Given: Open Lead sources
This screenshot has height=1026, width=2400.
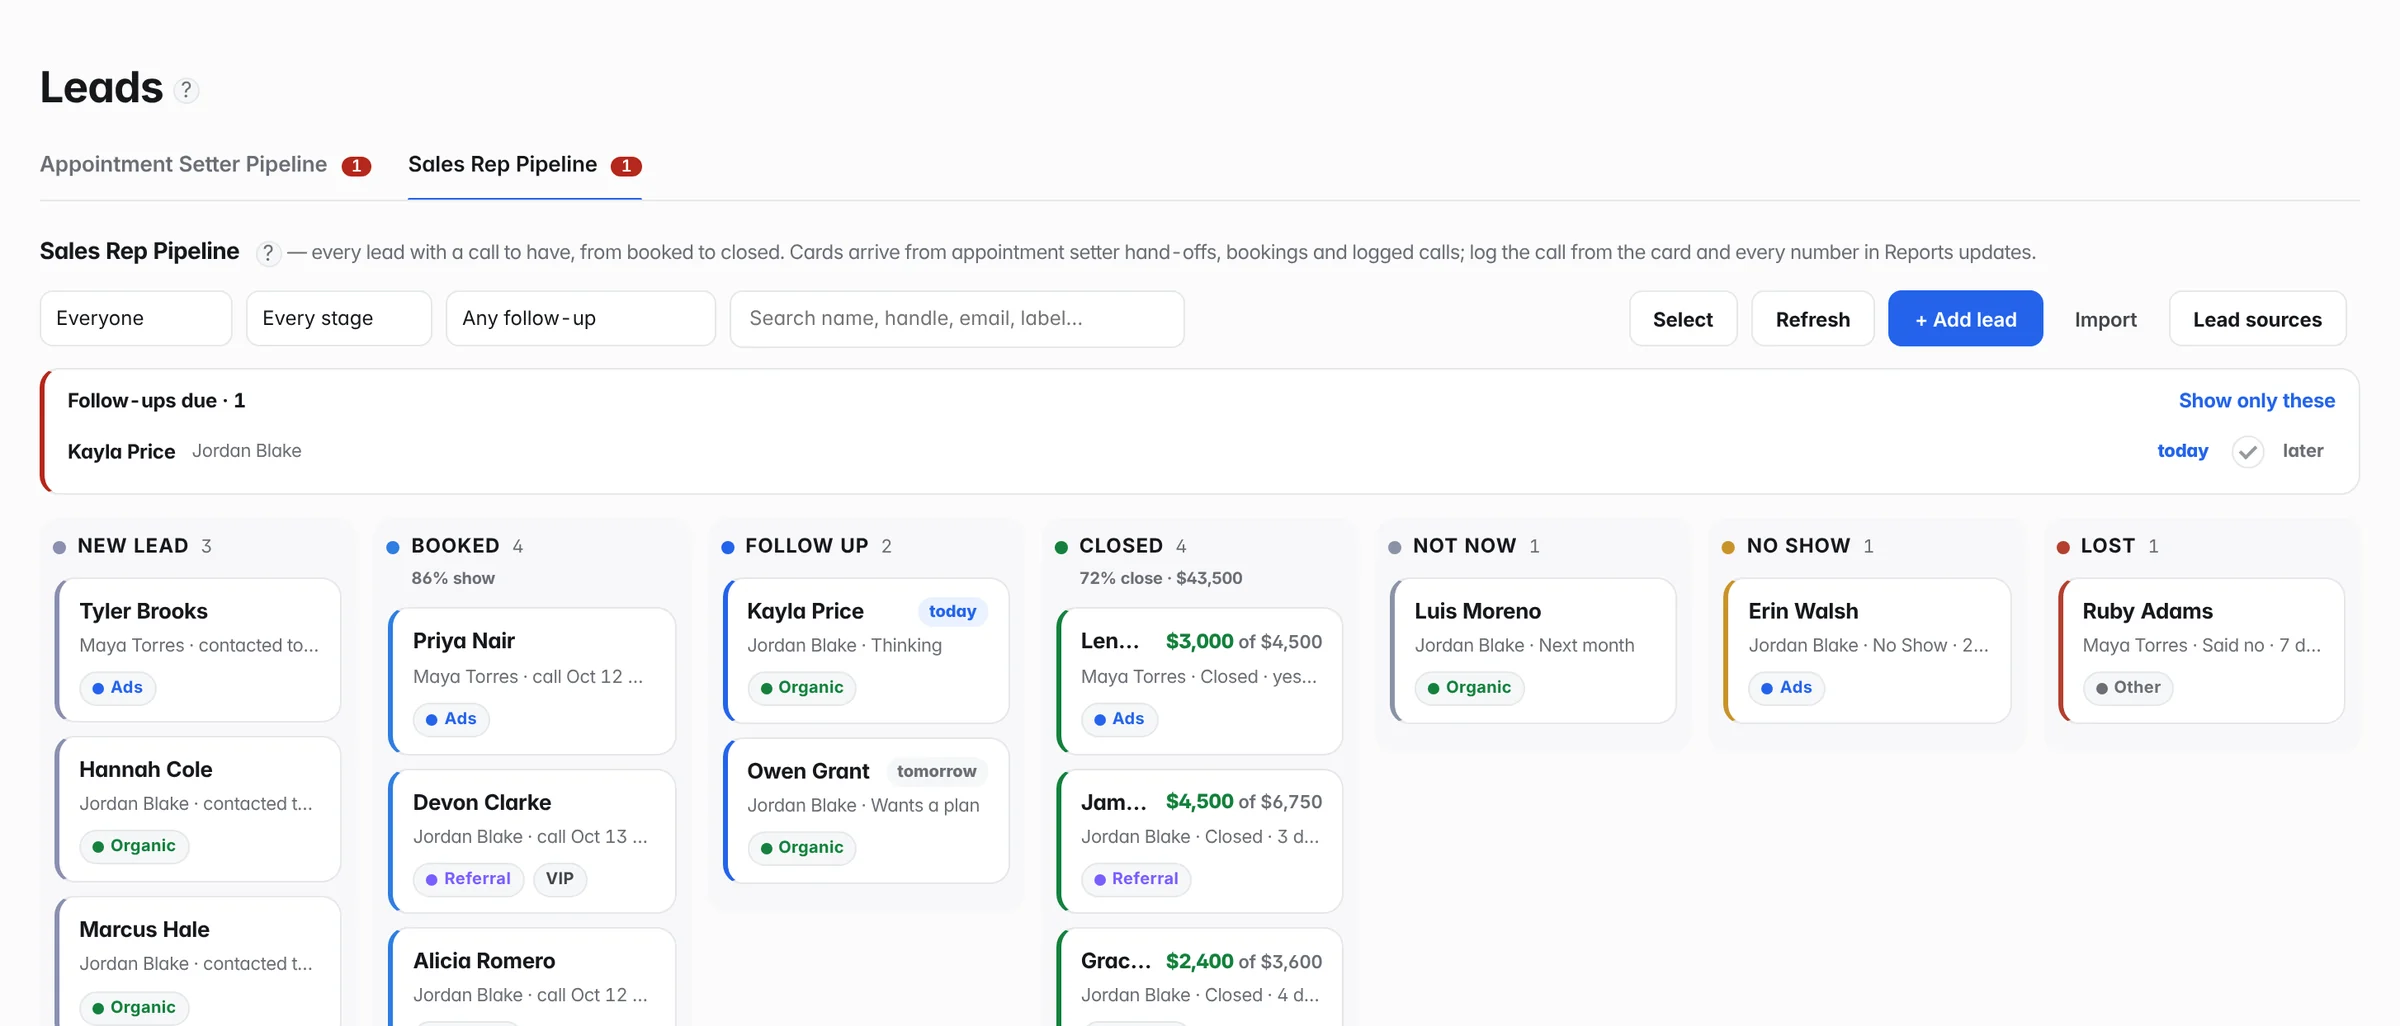Looking at the screenshot, I should coord(2257,319).
